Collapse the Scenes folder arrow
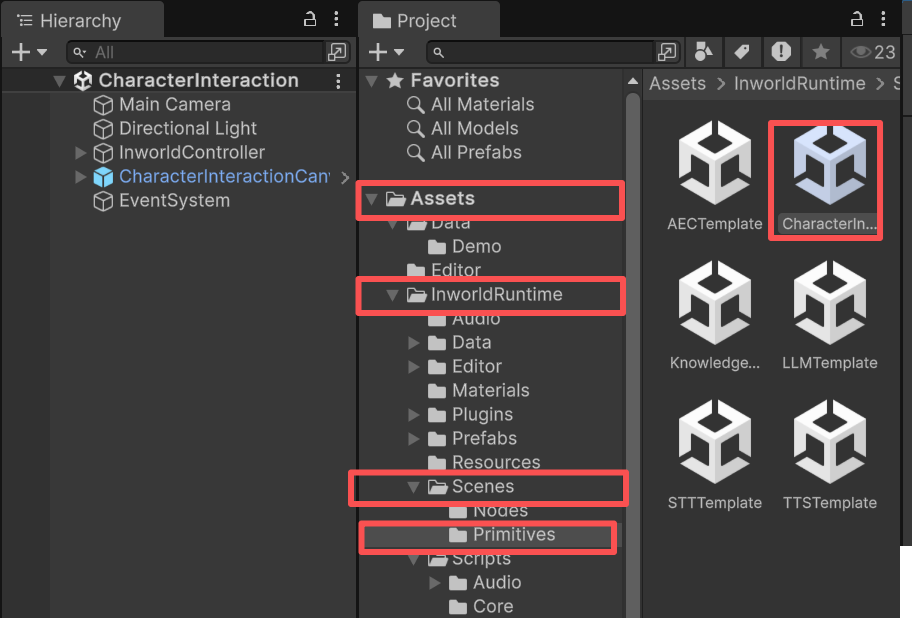 (x=414, y=487)
